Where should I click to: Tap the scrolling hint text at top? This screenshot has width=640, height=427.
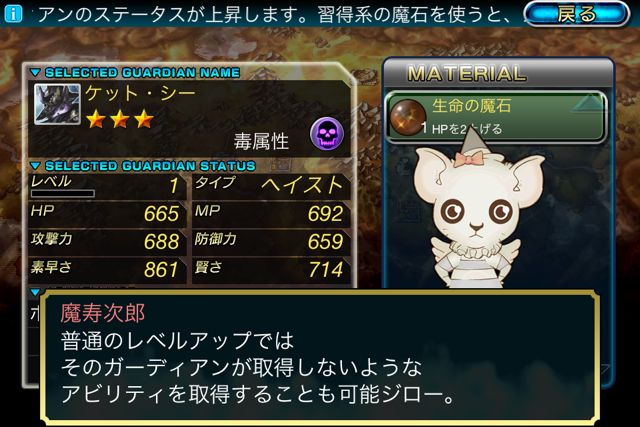click(276, 14)
